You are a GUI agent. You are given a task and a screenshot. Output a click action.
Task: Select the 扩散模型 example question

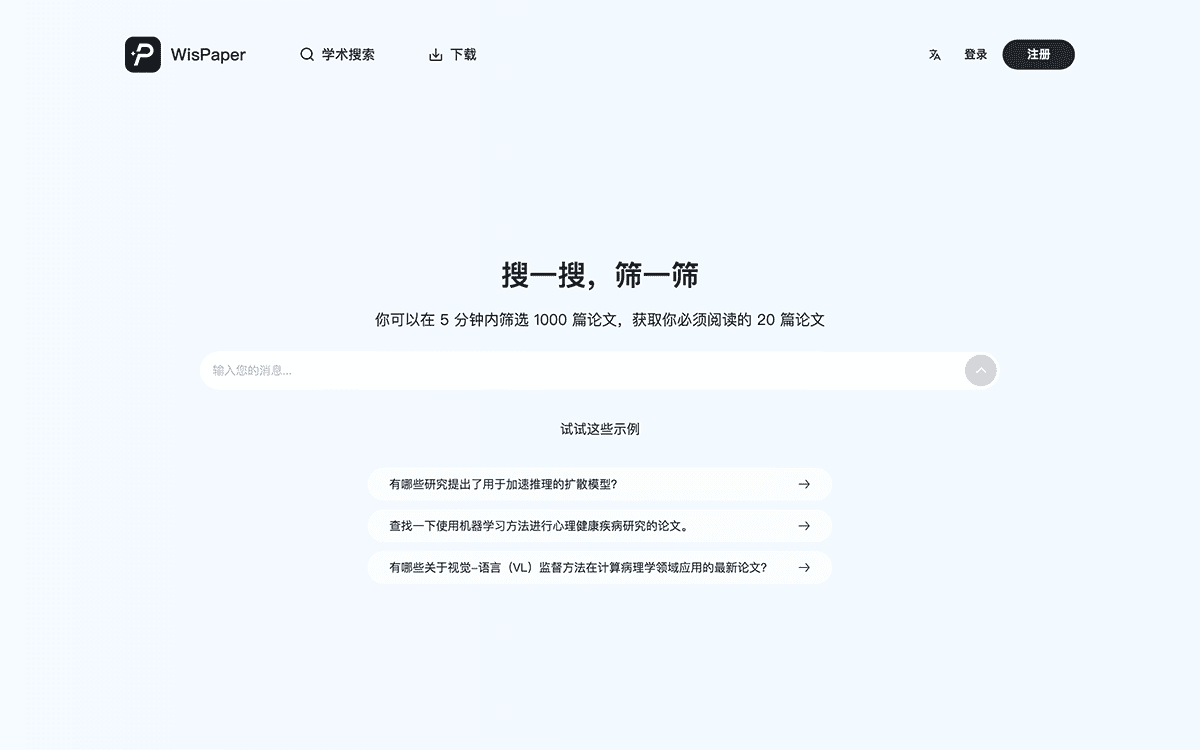coord(503,484)
